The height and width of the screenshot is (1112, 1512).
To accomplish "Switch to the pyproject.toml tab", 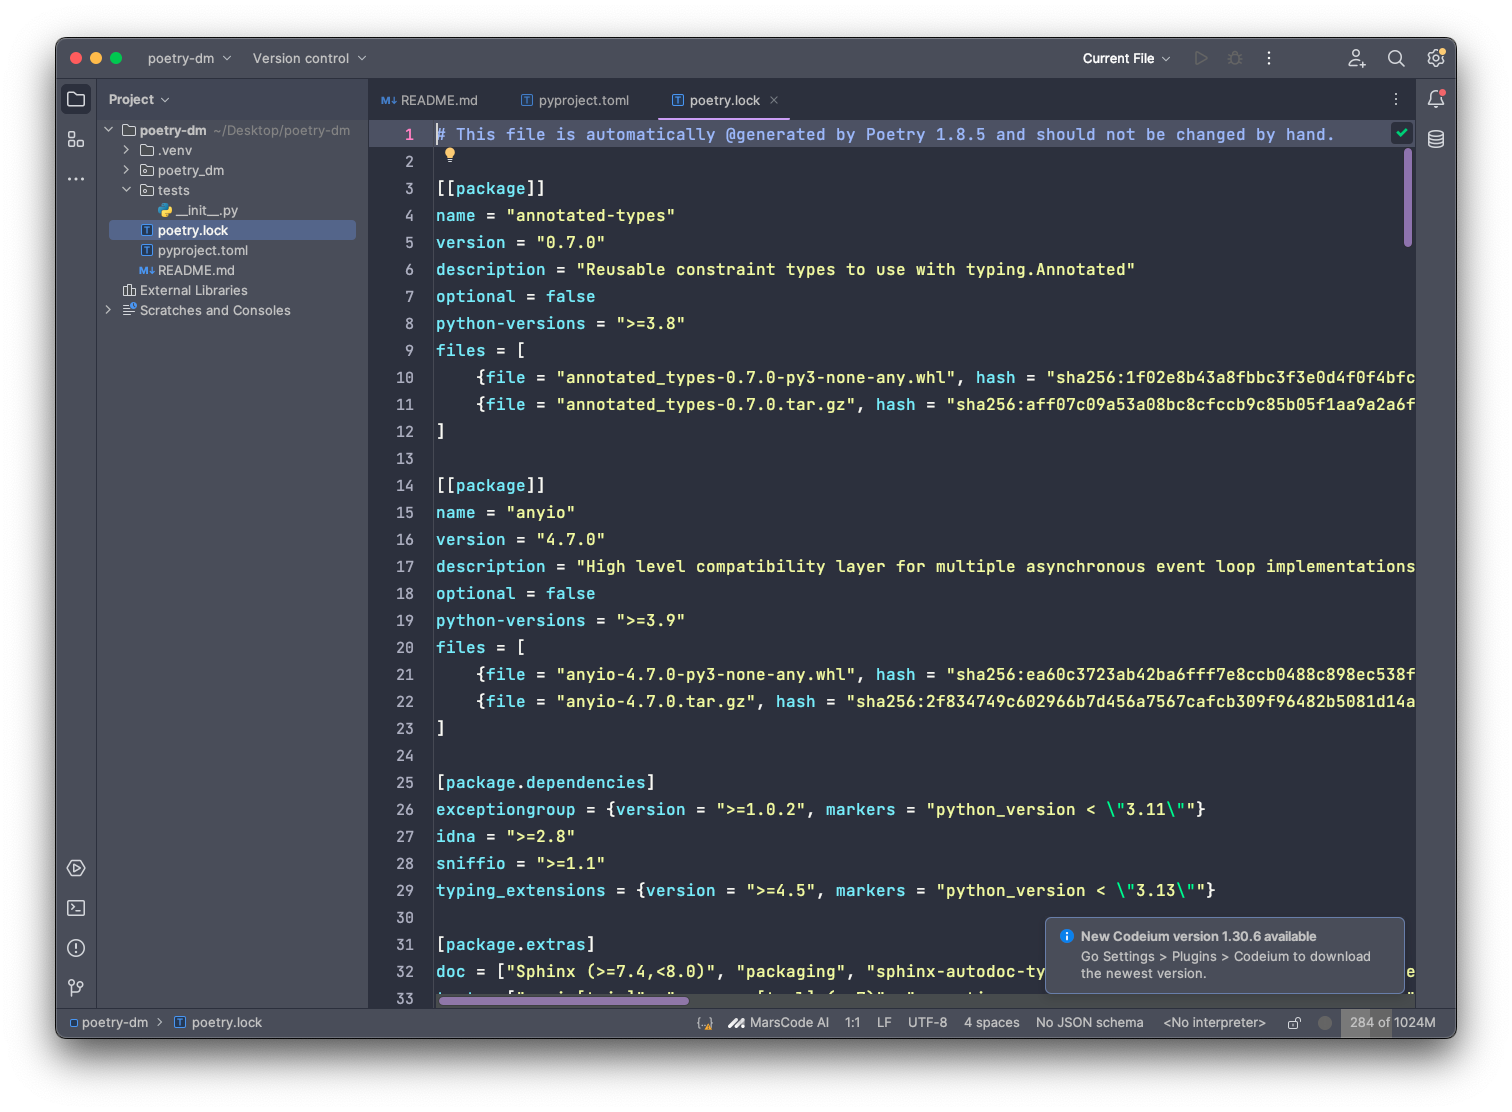I will [x=583, y=100].
